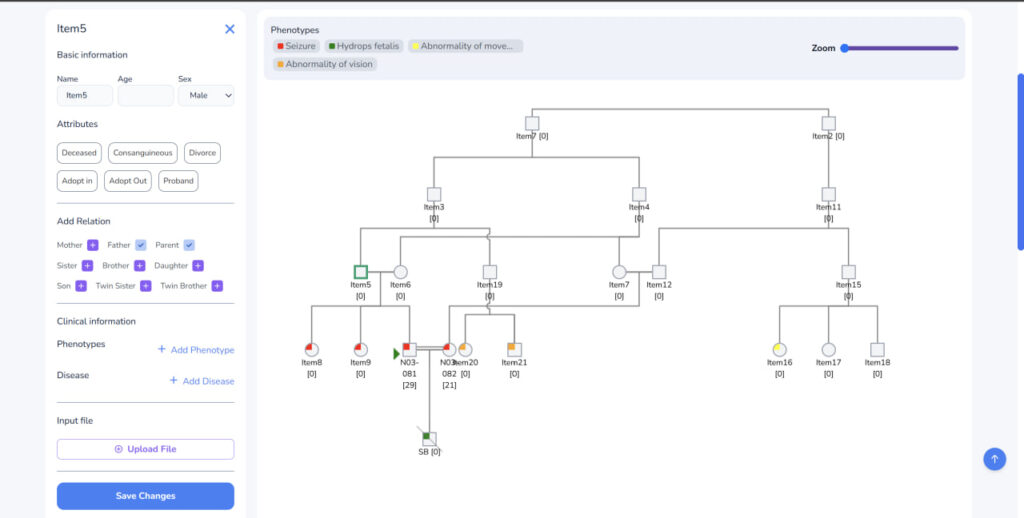Screen dimensions: 1024x518
Task: Select the Item20 female node
Action: click(x=466, y=349)
